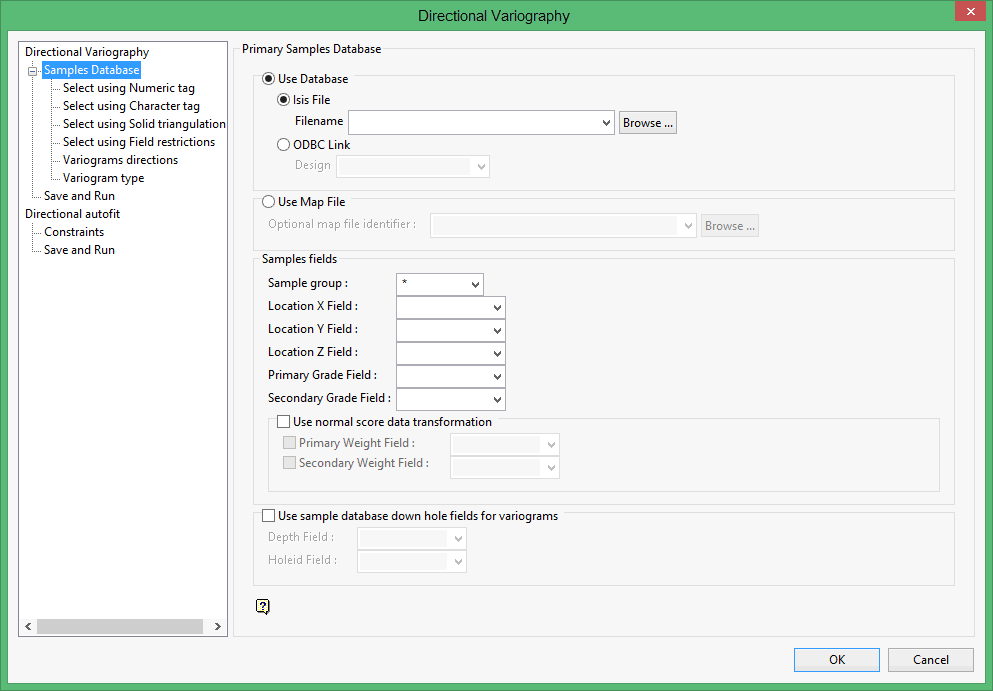Select Variogram type tree item

point(103,178)
